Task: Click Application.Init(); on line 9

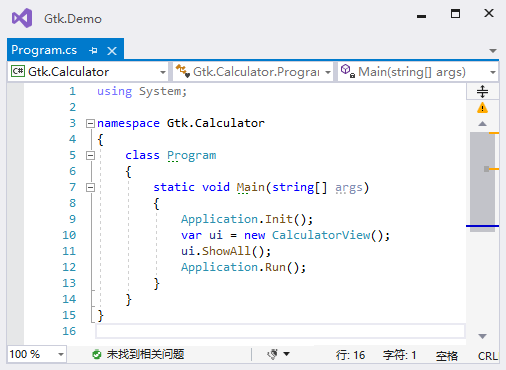Action: 247,219
